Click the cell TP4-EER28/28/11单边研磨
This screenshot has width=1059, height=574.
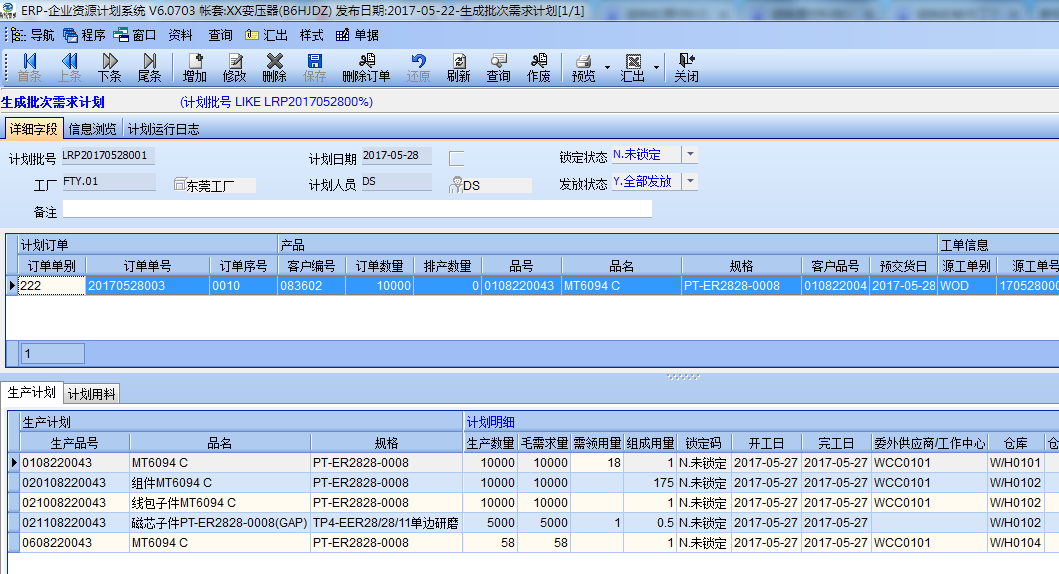click(386, 523)
